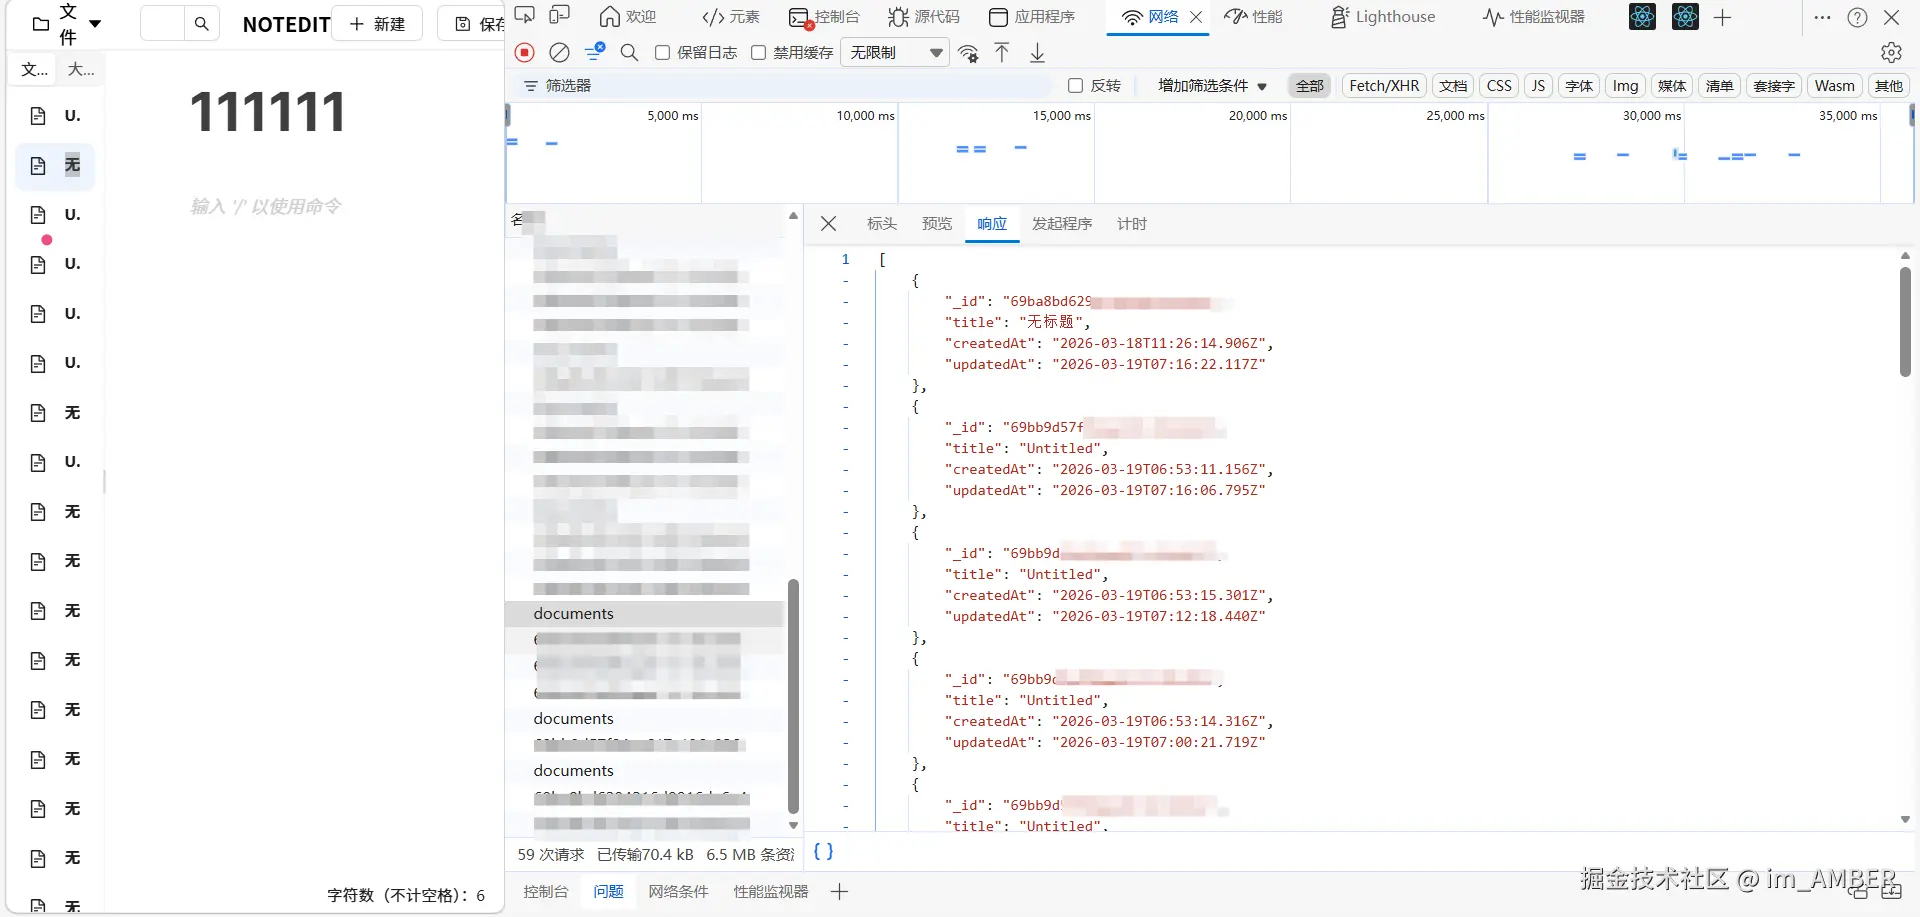Click the 111111 document title
This screenshot has width=1920, height=917.
(x=268, y=112)
